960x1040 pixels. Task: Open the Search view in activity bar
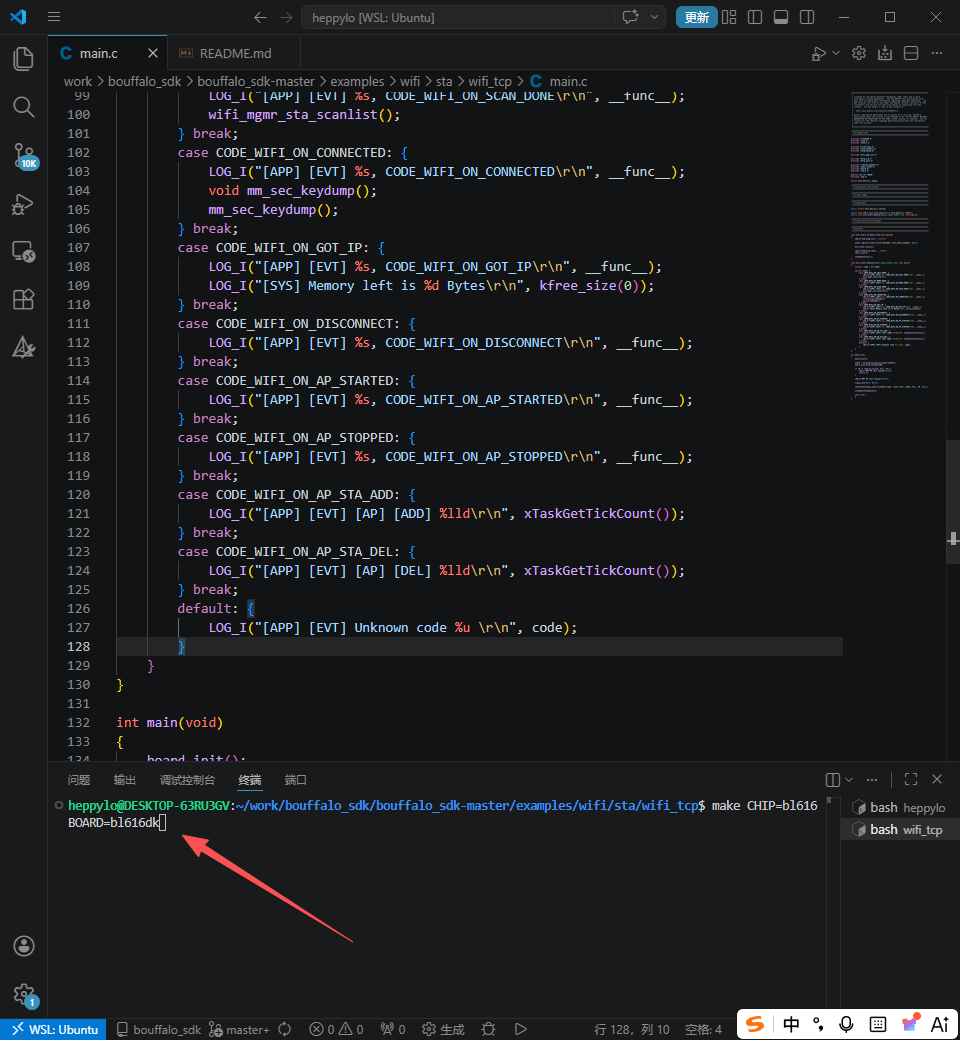click(x=23, y=107)
